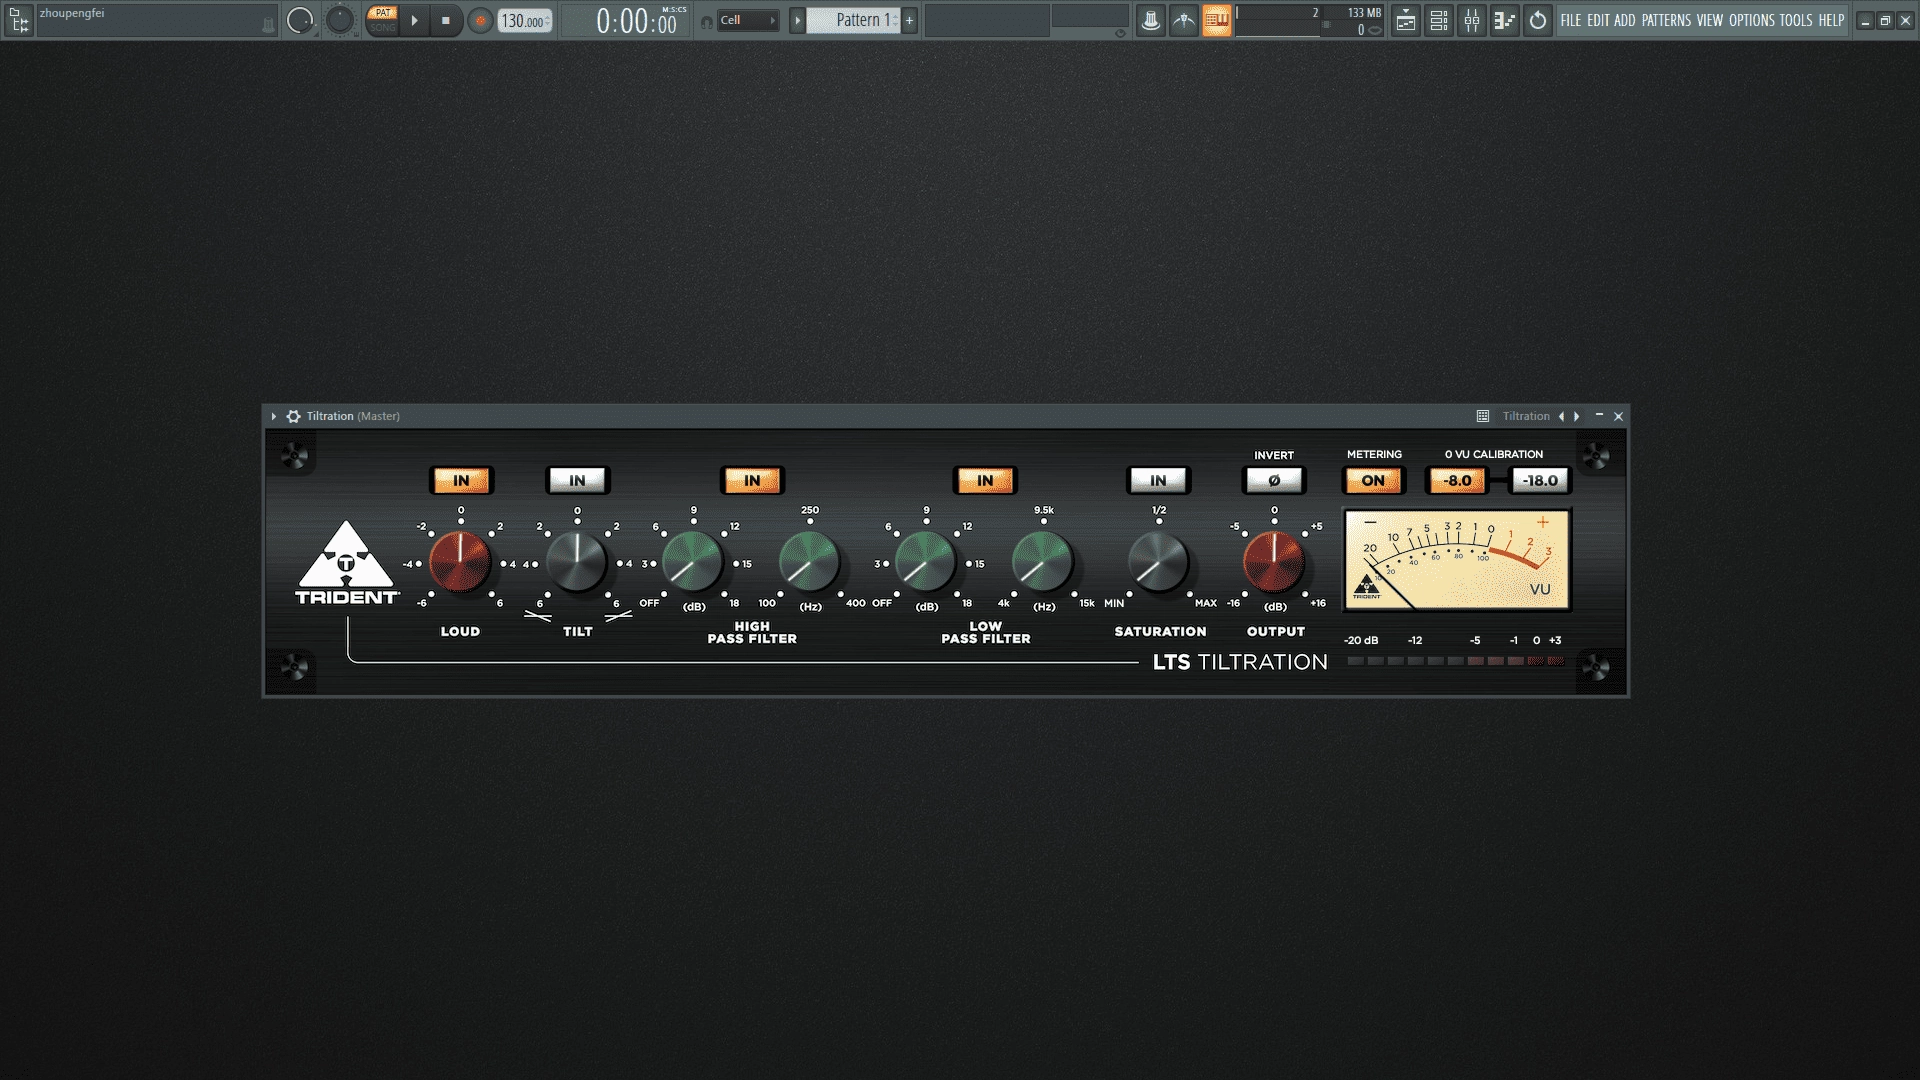The width and height of the screenshot is (1920, 1080).
Task: Click the metronome icon in hint bar
Action: (267, 26)
